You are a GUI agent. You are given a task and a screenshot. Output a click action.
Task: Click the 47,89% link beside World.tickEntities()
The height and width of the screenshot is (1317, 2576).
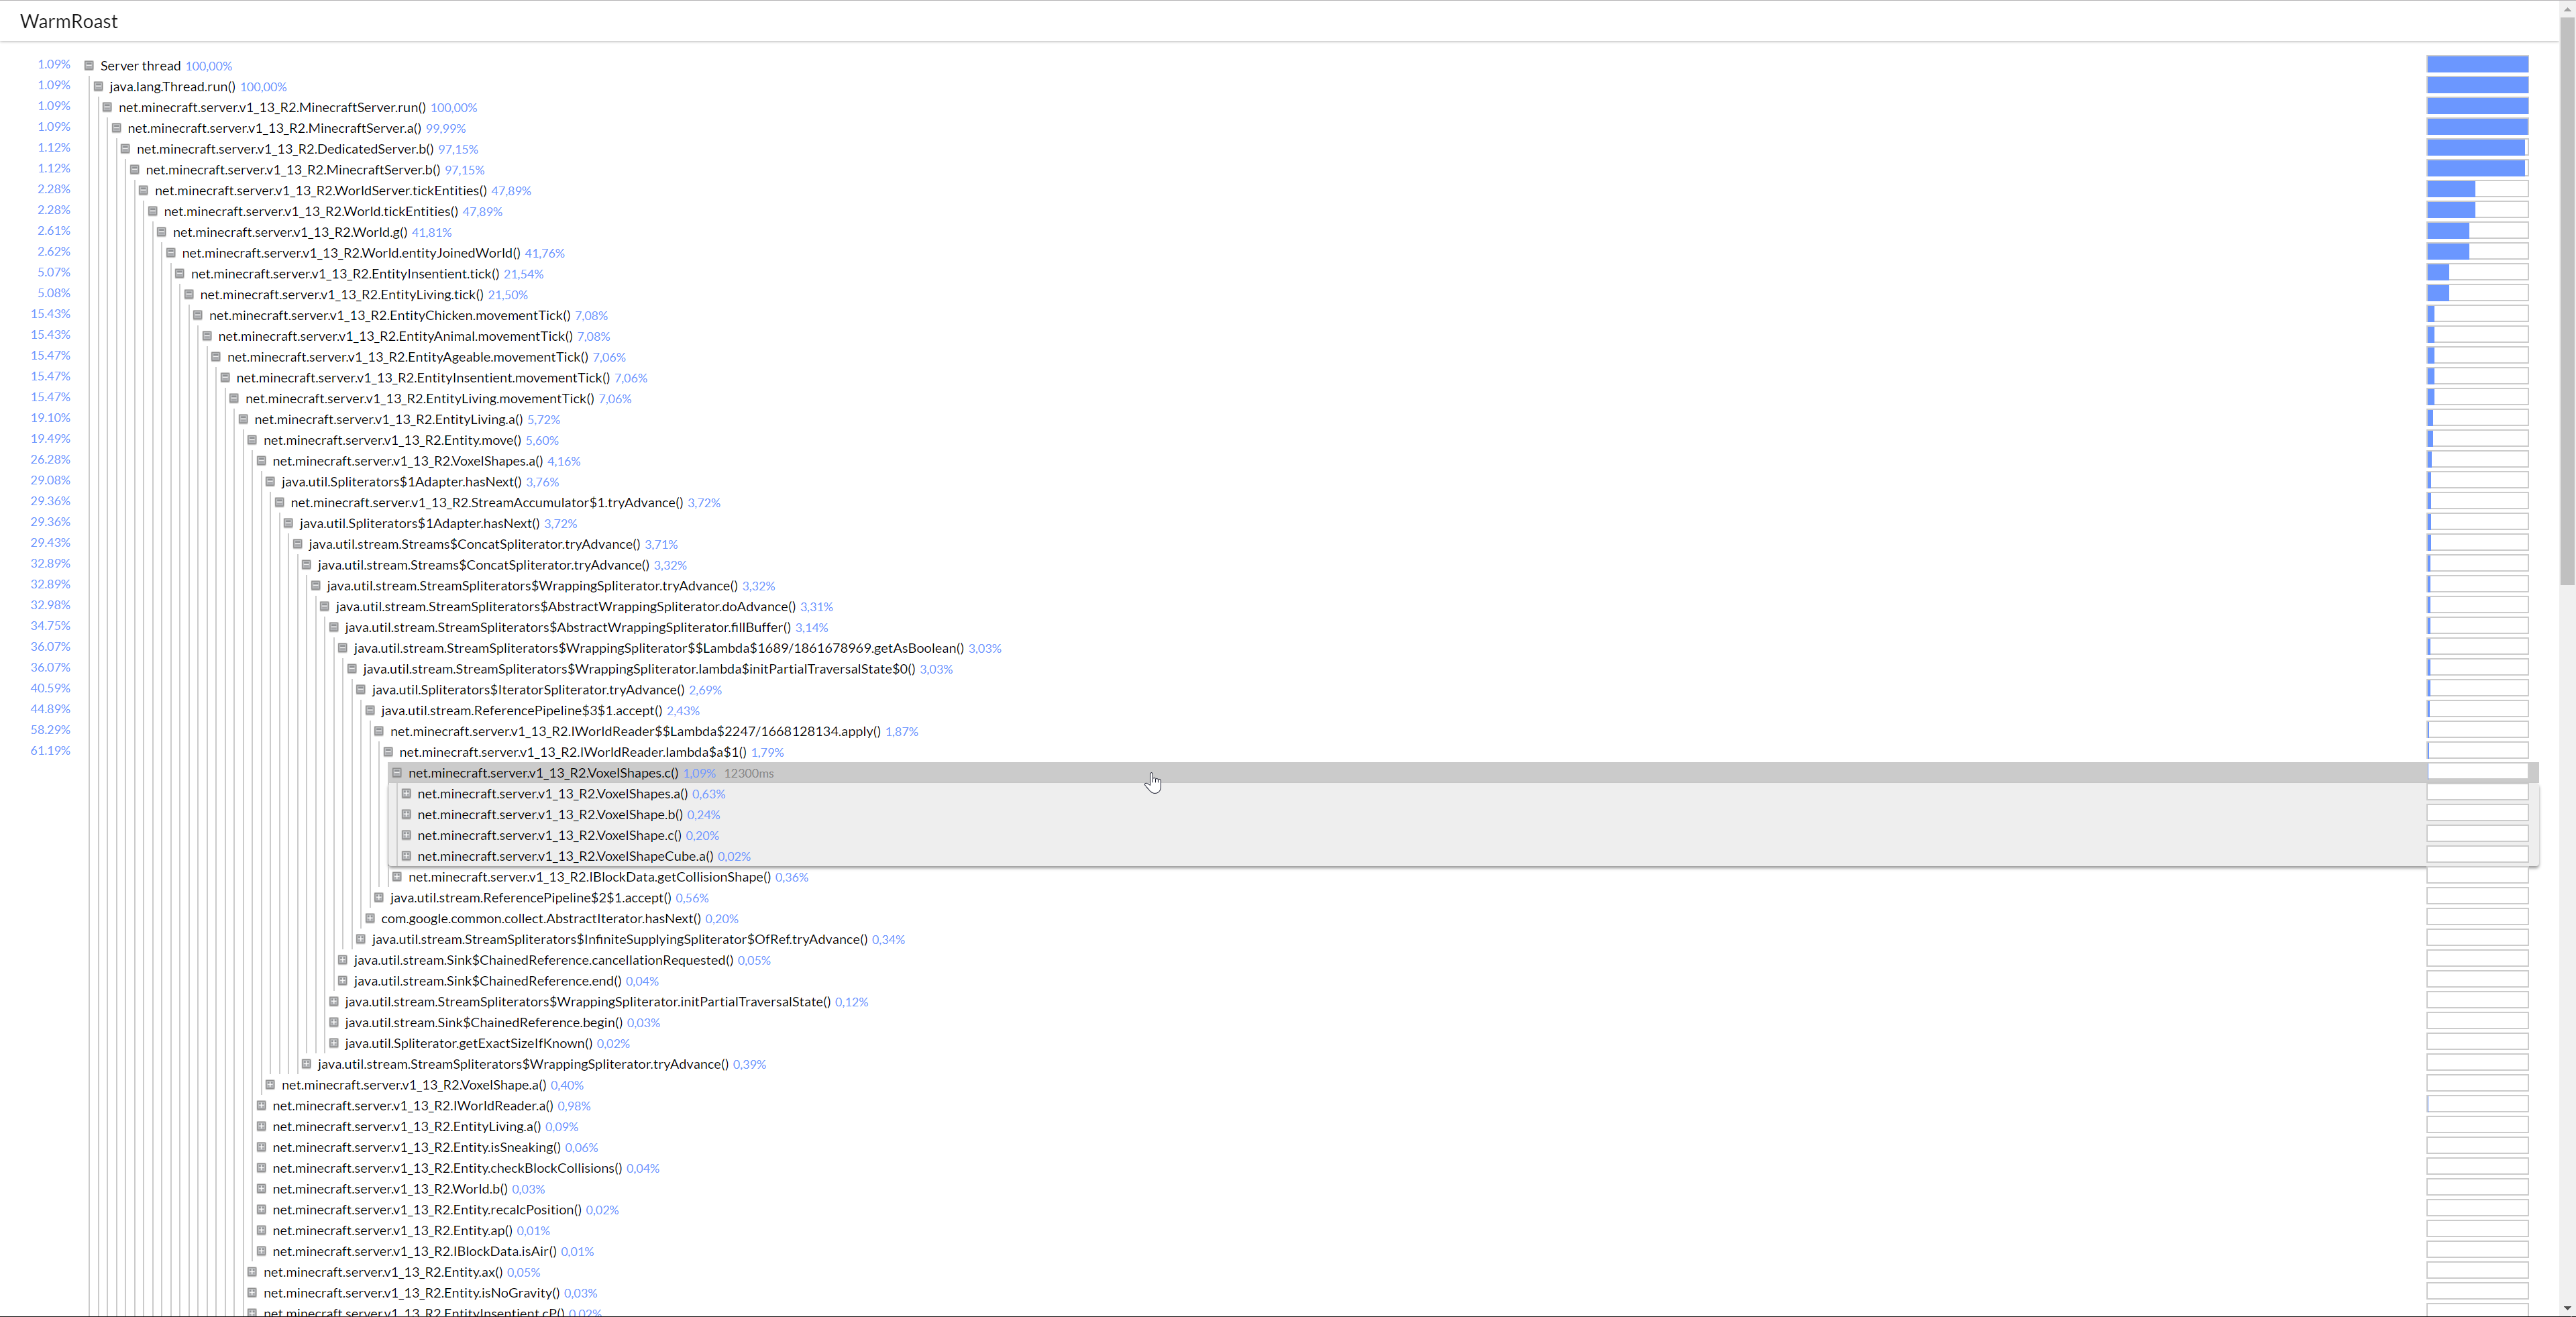pyautogui.click(x=482, y=211)
